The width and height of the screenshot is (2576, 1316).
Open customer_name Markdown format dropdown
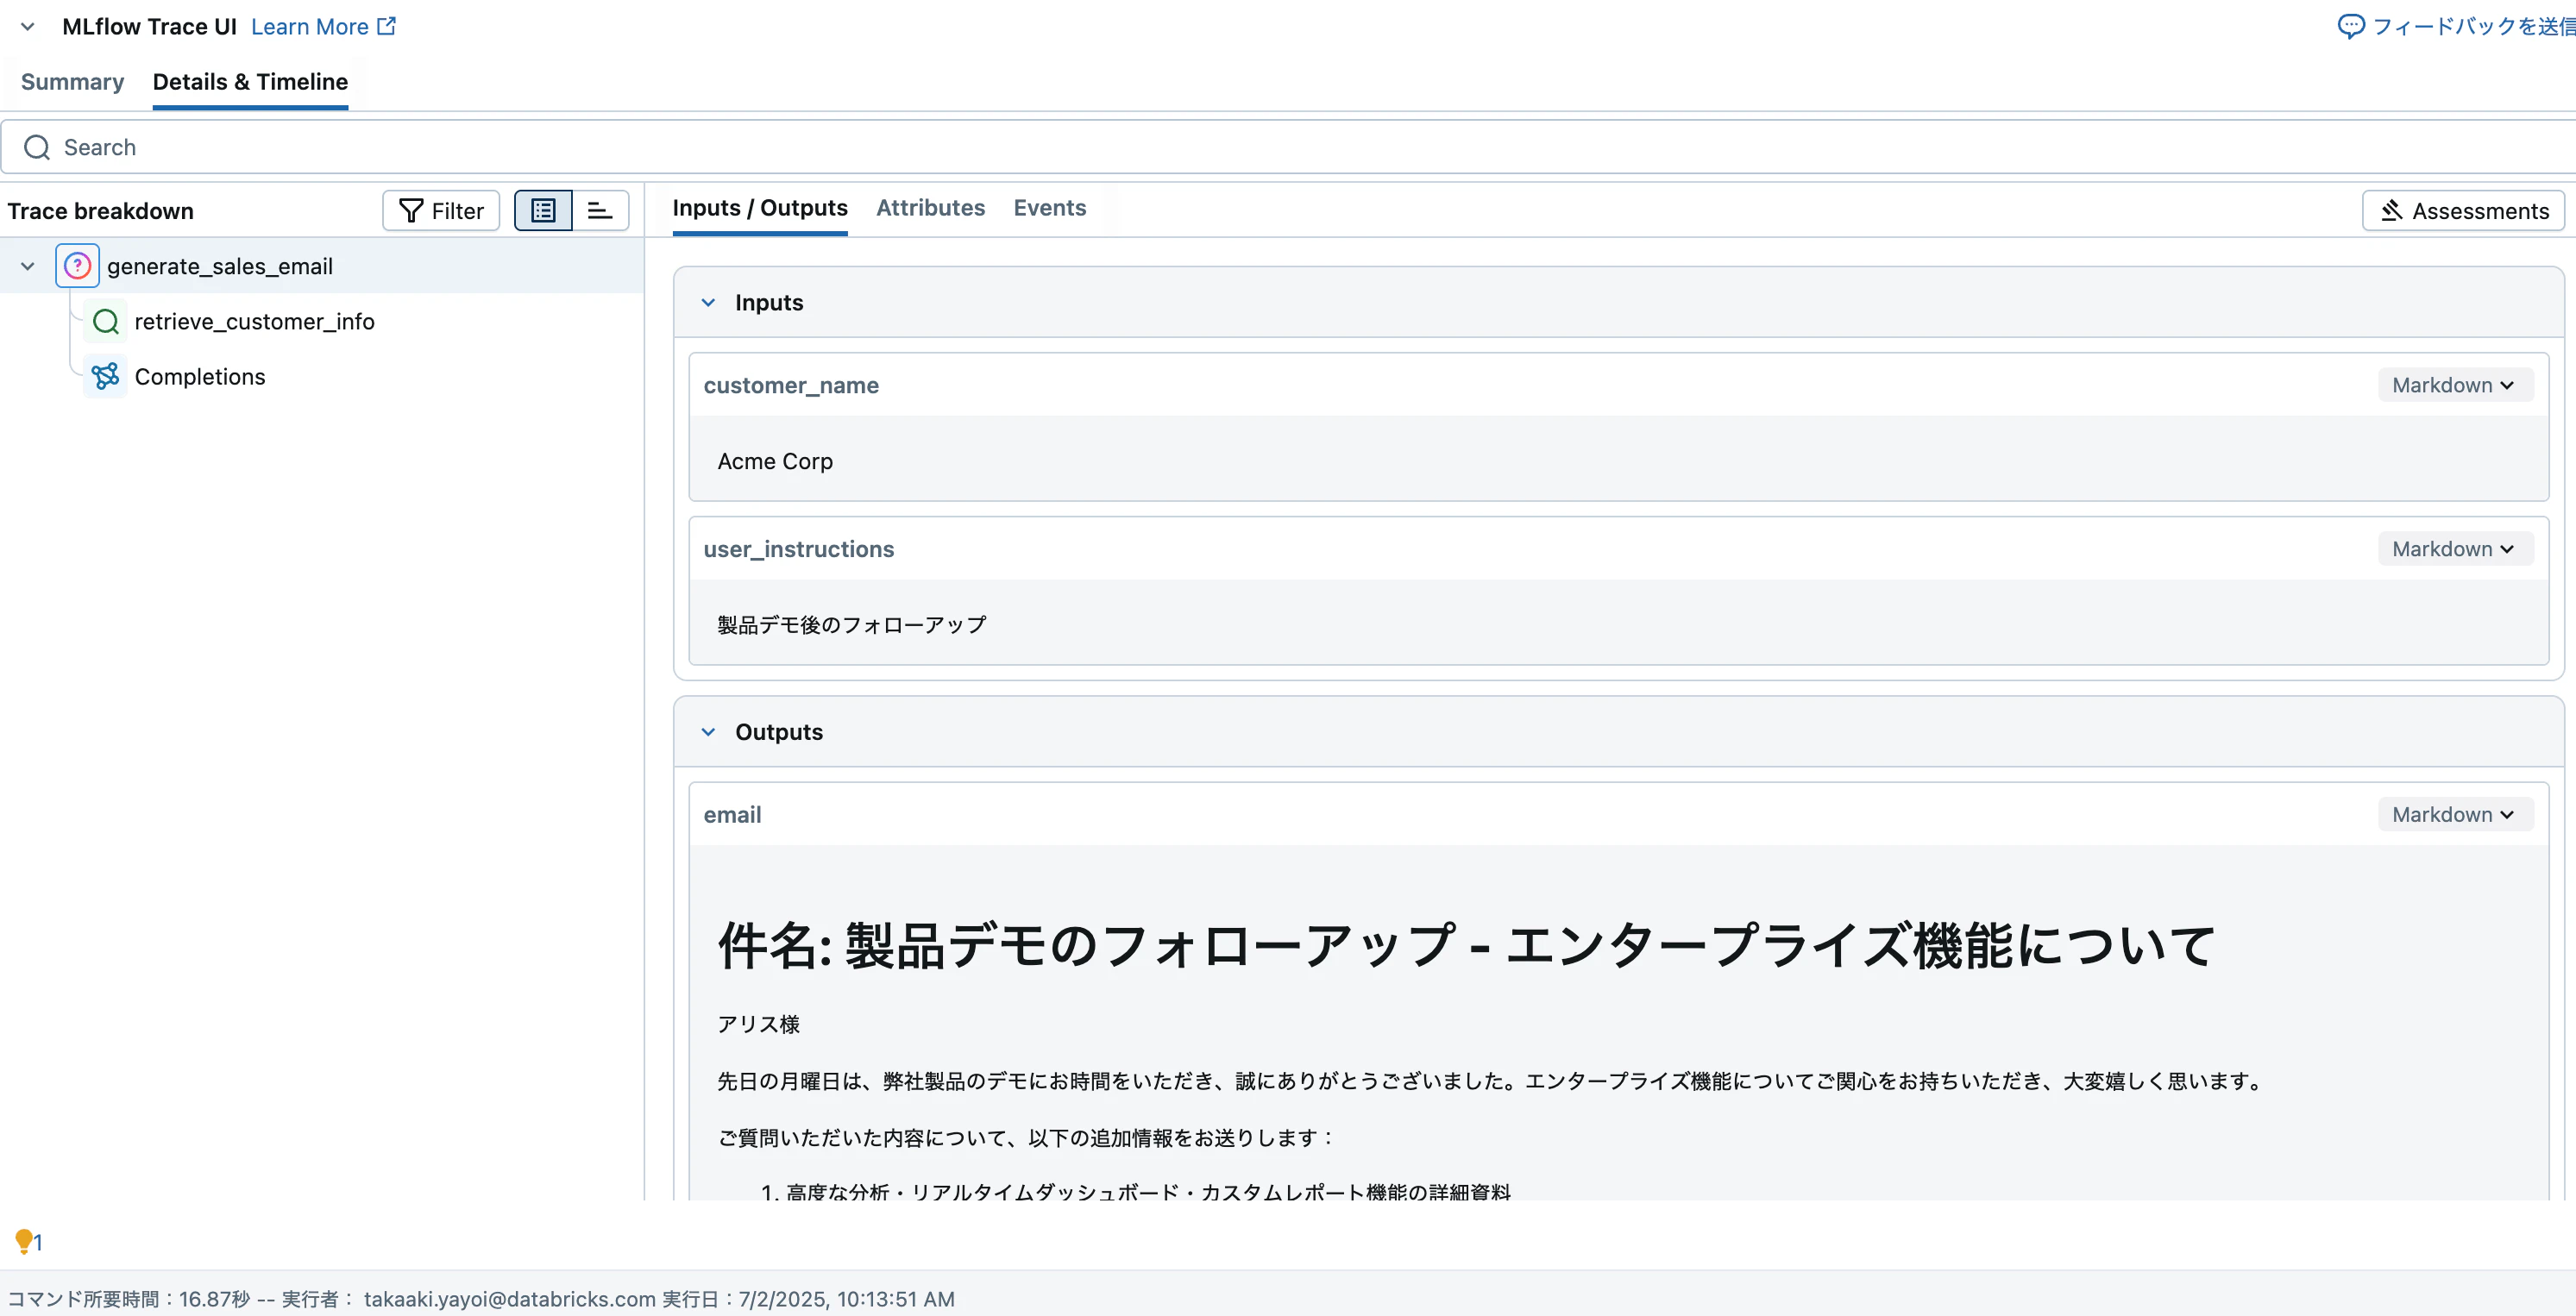pos(2455,385)
